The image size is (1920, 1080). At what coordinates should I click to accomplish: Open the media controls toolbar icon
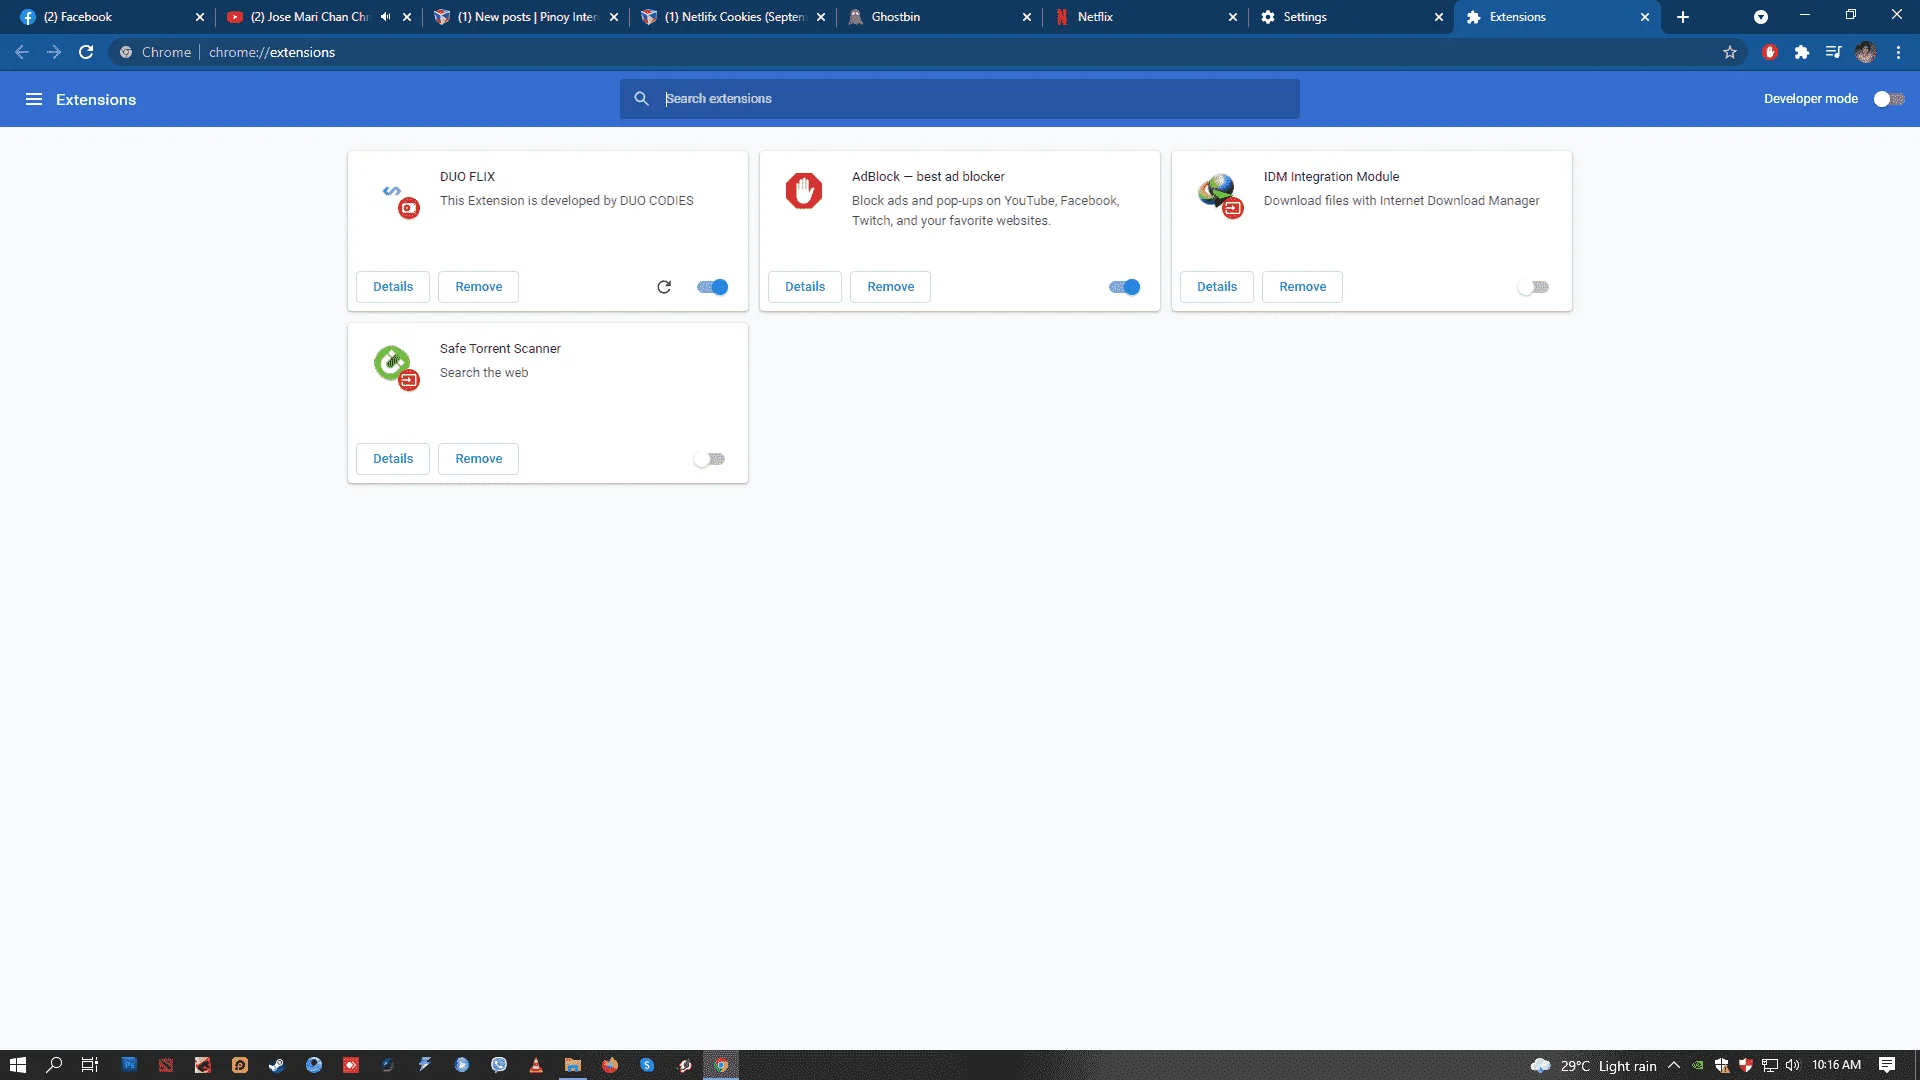coord(1834,52)
